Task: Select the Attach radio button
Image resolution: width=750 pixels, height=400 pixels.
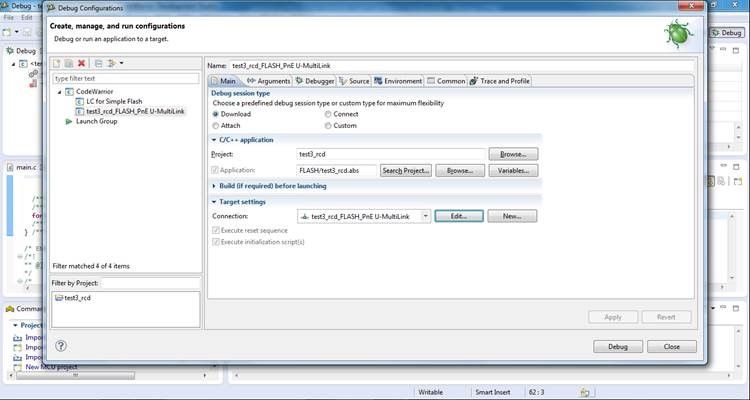Action: 216,126
